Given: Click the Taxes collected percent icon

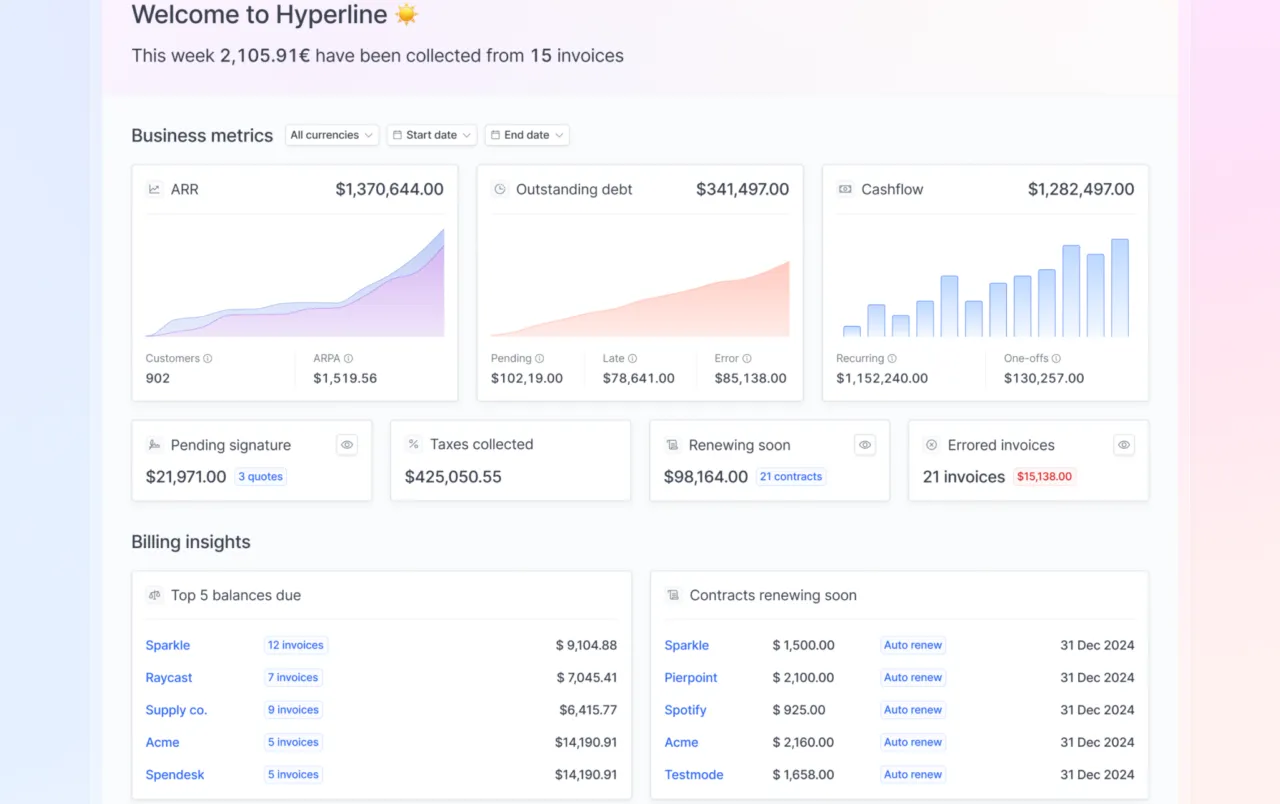Looking at the screenshot, I should pos(413,444).
